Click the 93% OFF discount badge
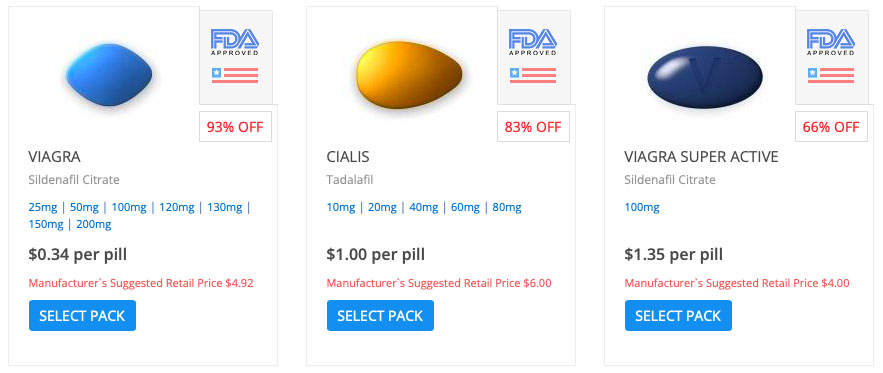Image resolution: width=883 pixels, height=373 pixels. [x=235, y=127]
